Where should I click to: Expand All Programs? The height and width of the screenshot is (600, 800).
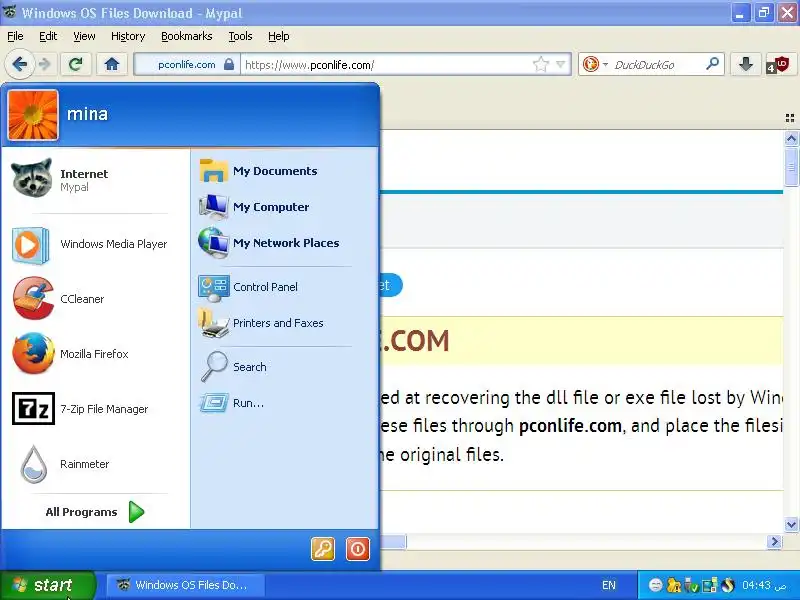[95, 512]
